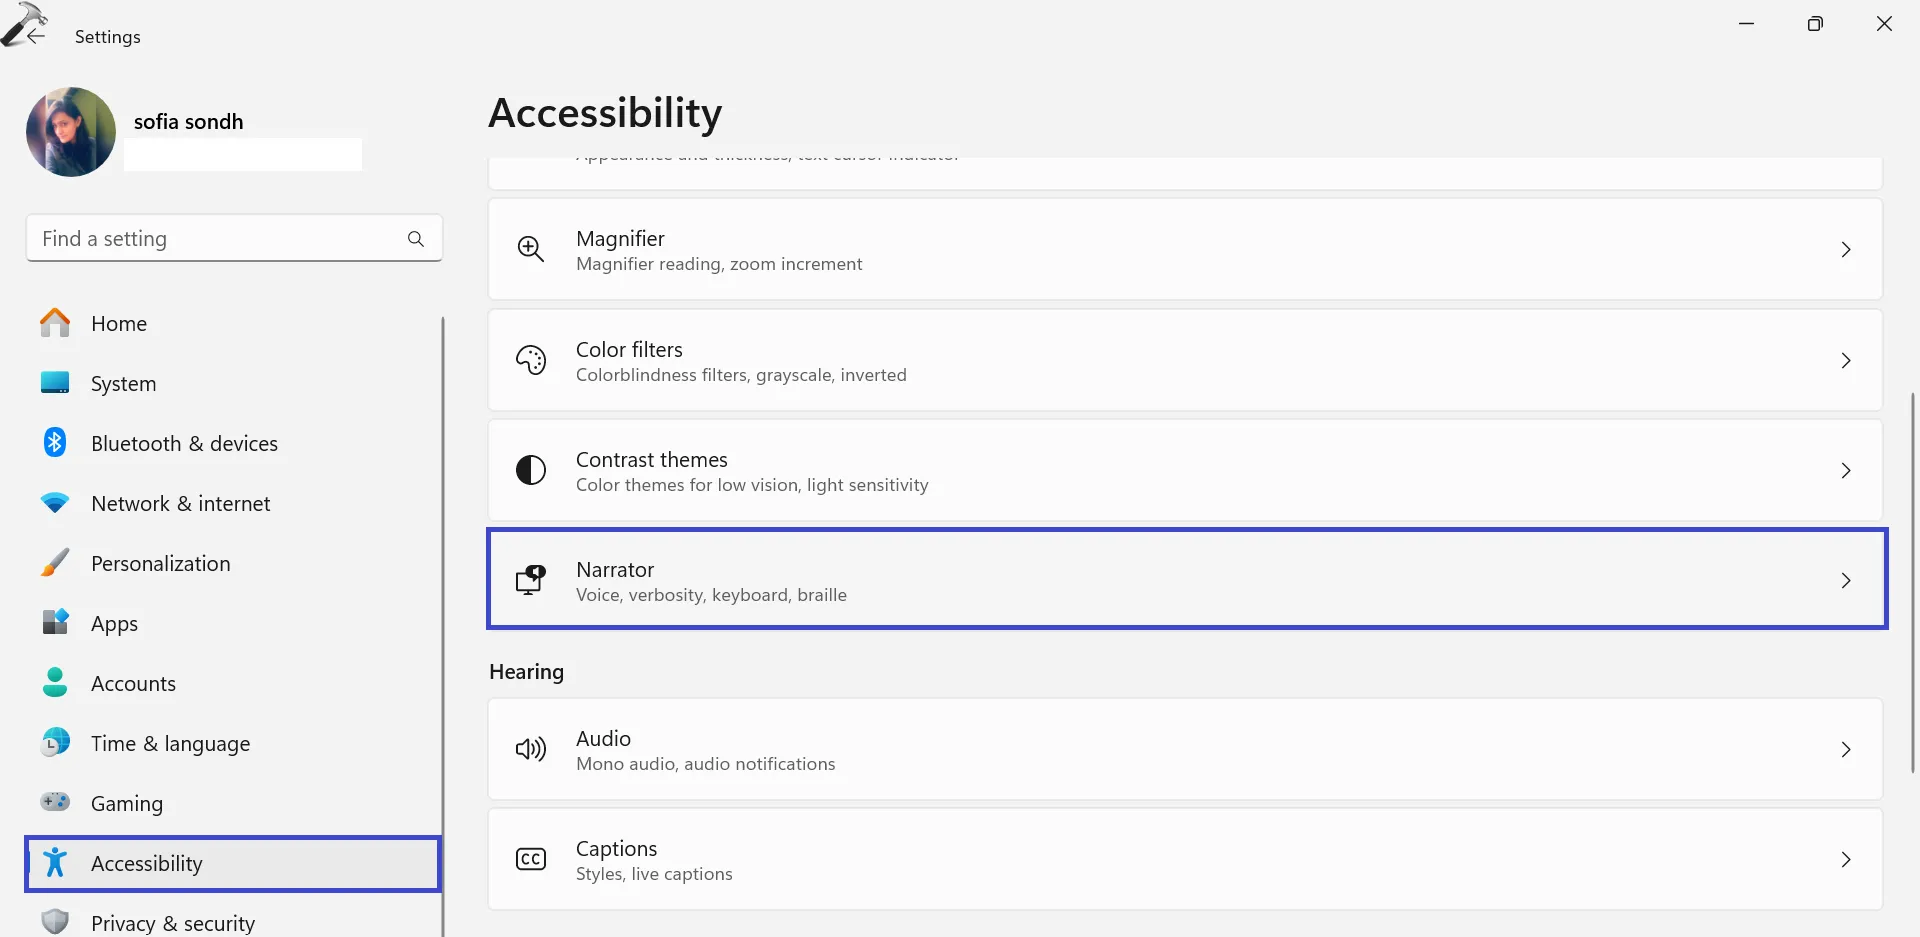Image resolution: width=1920 pixels, height=937 pixels.
Task: Click the Narrator screen icon
Action: click(530, 580)
